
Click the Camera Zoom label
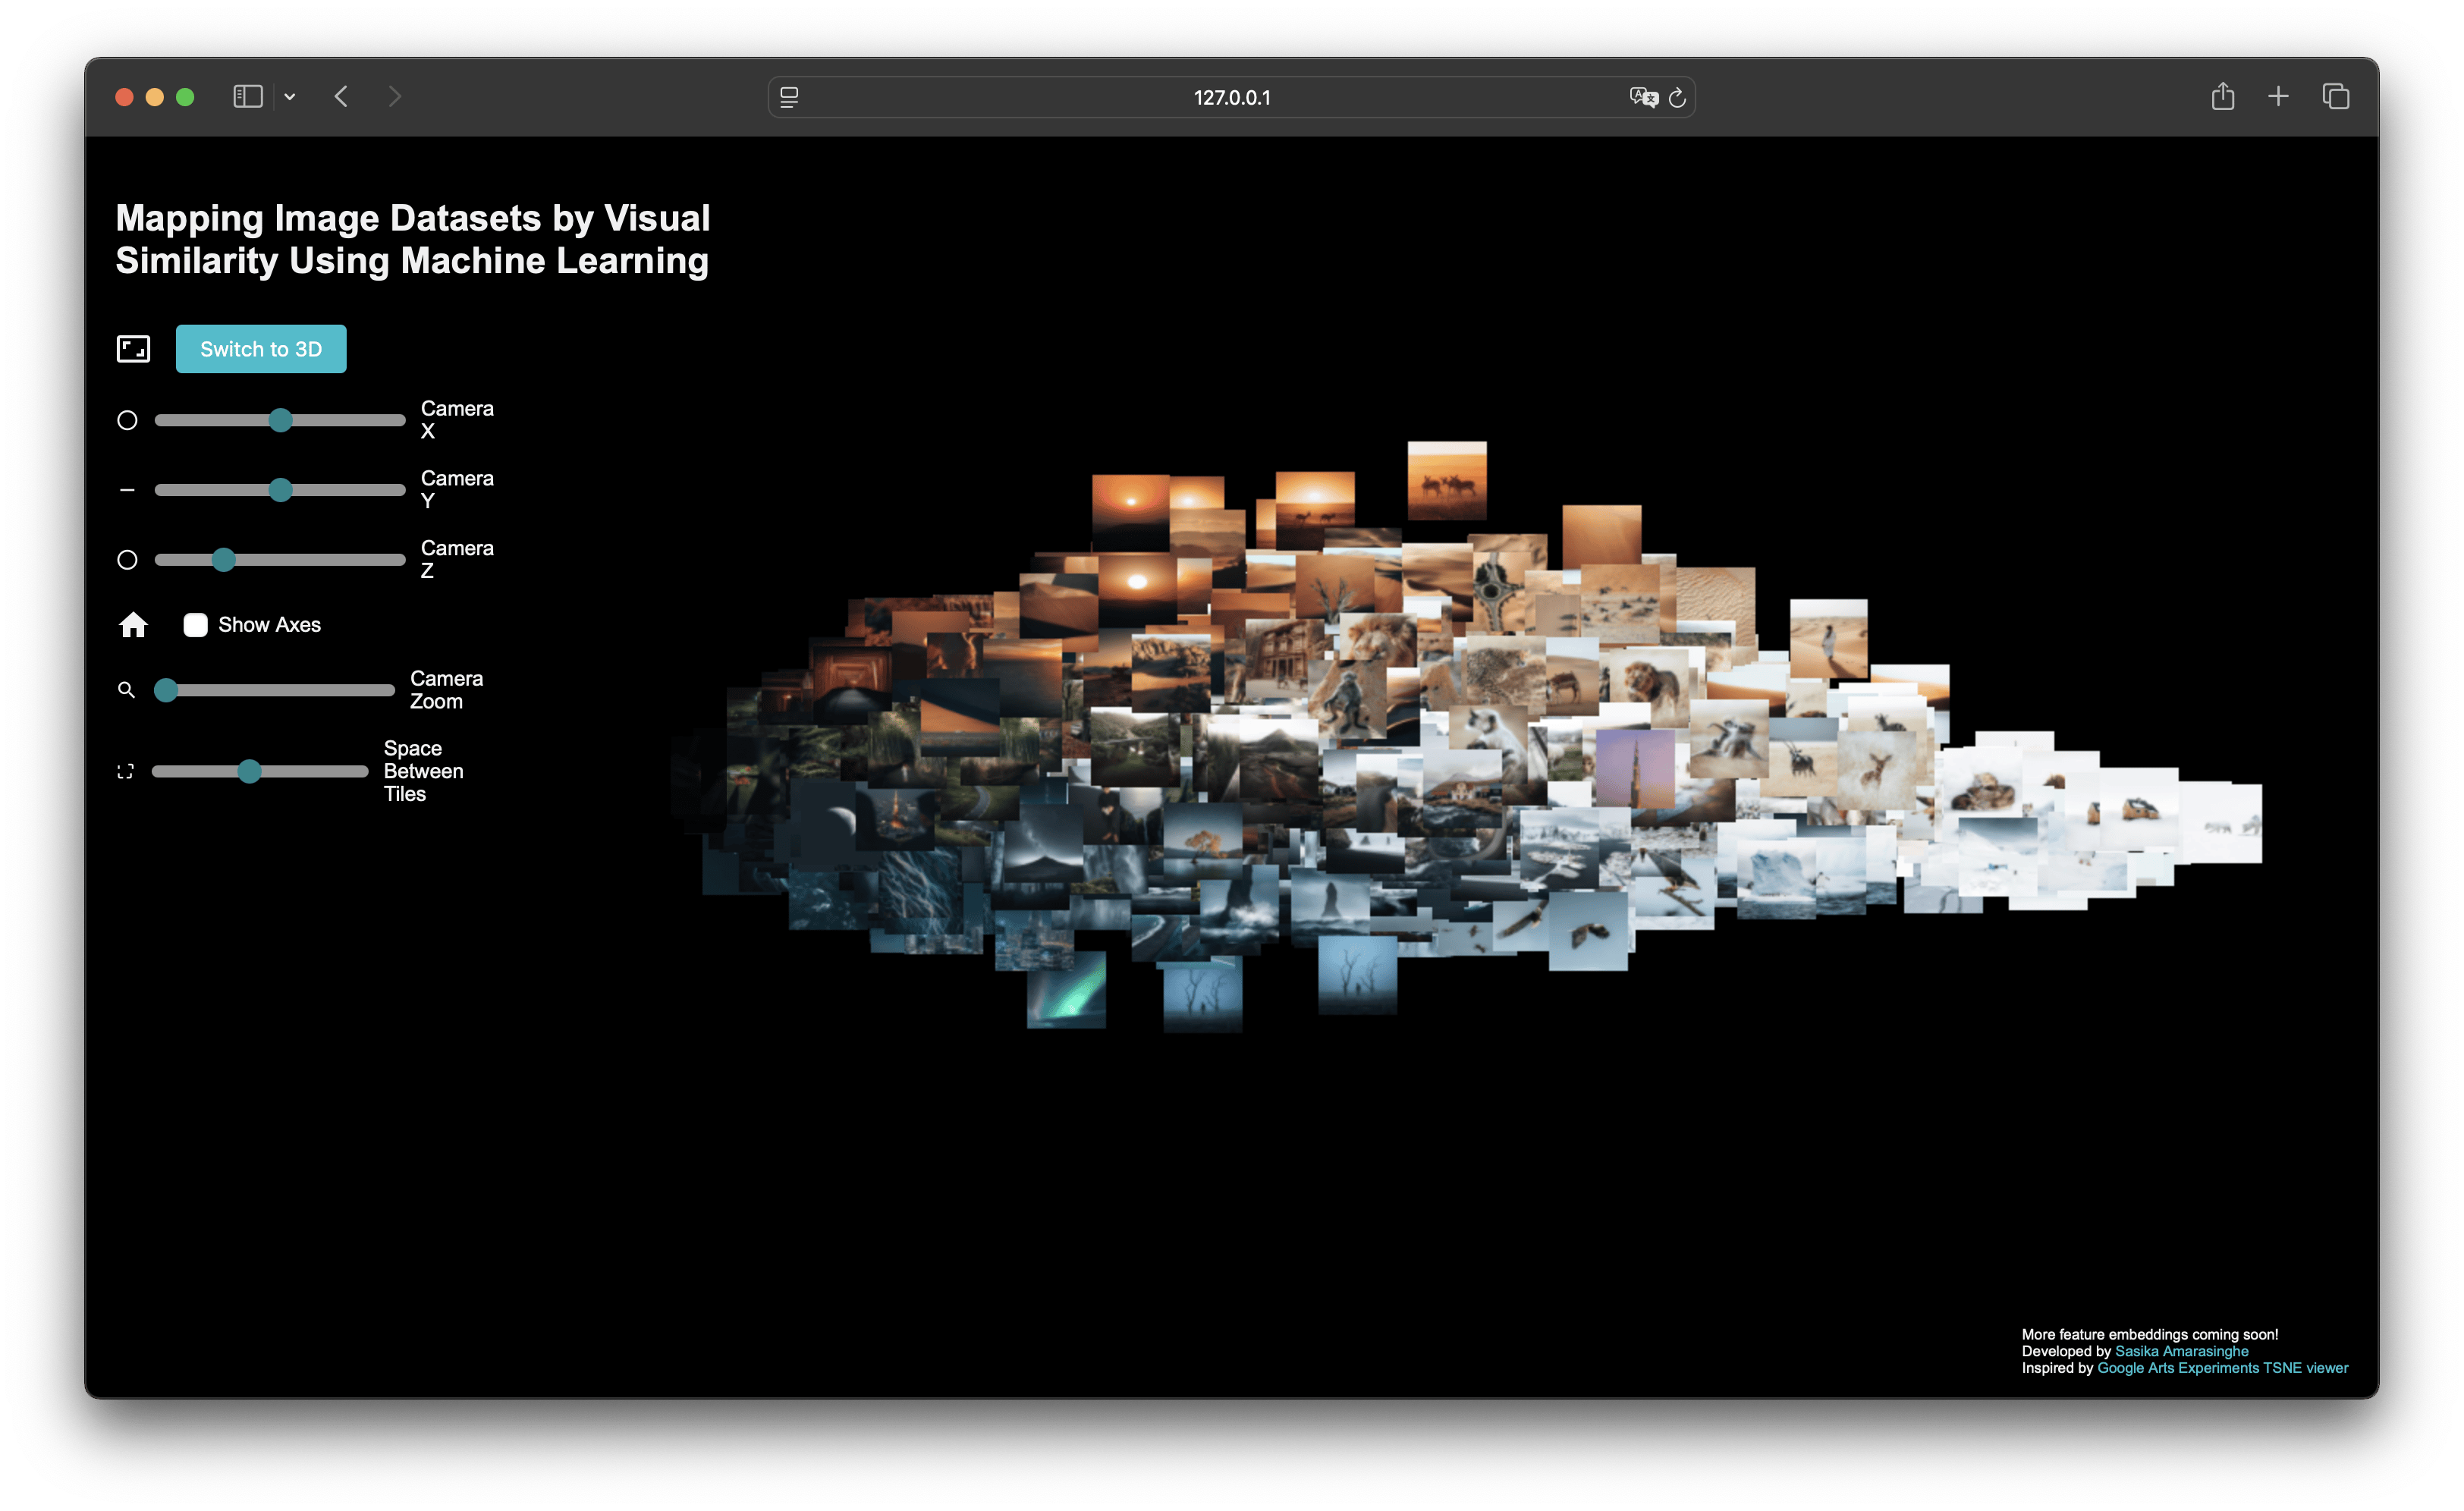446,690
